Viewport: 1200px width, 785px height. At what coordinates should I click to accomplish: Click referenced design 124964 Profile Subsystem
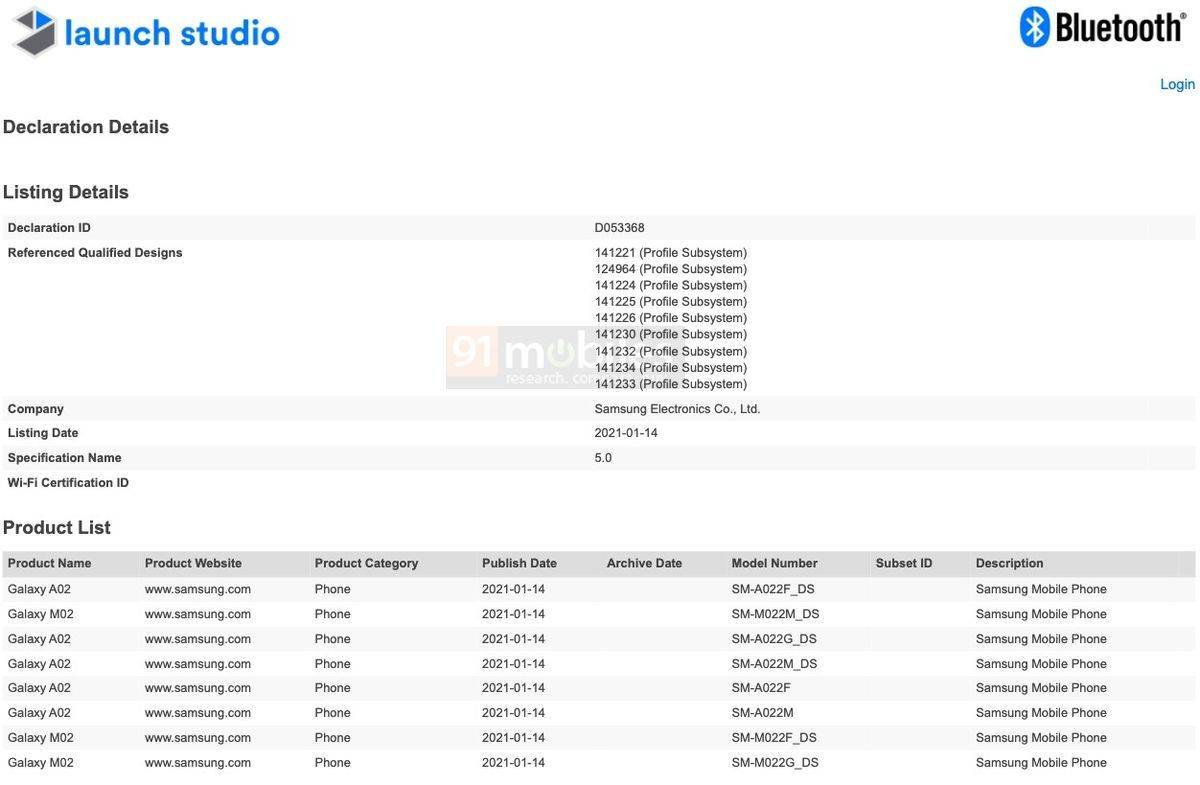670,269
